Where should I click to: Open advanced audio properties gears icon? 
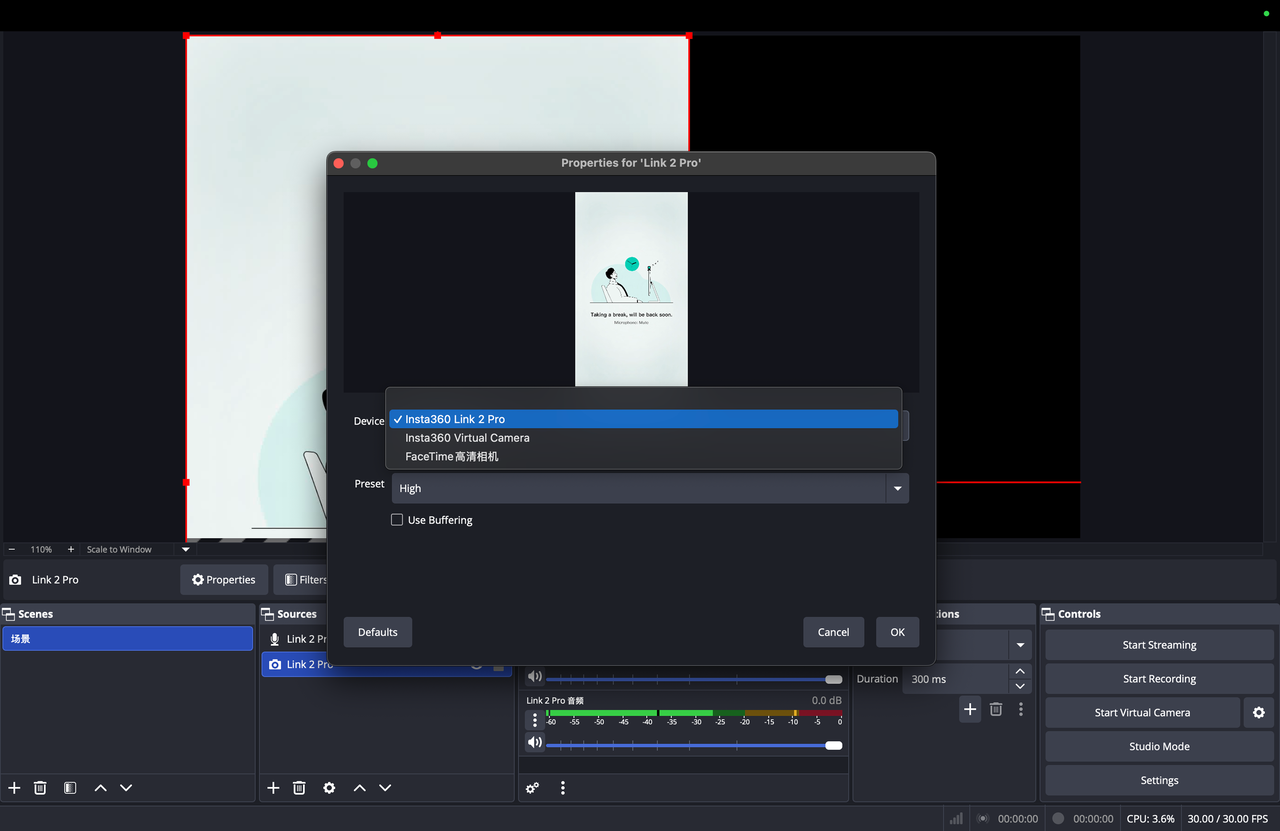pos(533,788)
